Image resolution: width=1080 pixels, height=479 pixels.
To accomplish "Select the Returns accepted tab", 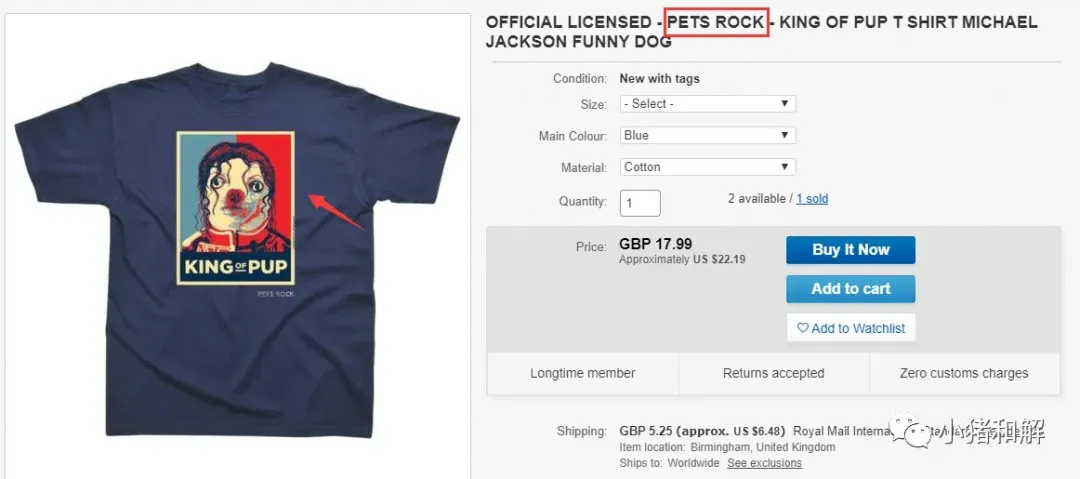I will tap(773, 374).
